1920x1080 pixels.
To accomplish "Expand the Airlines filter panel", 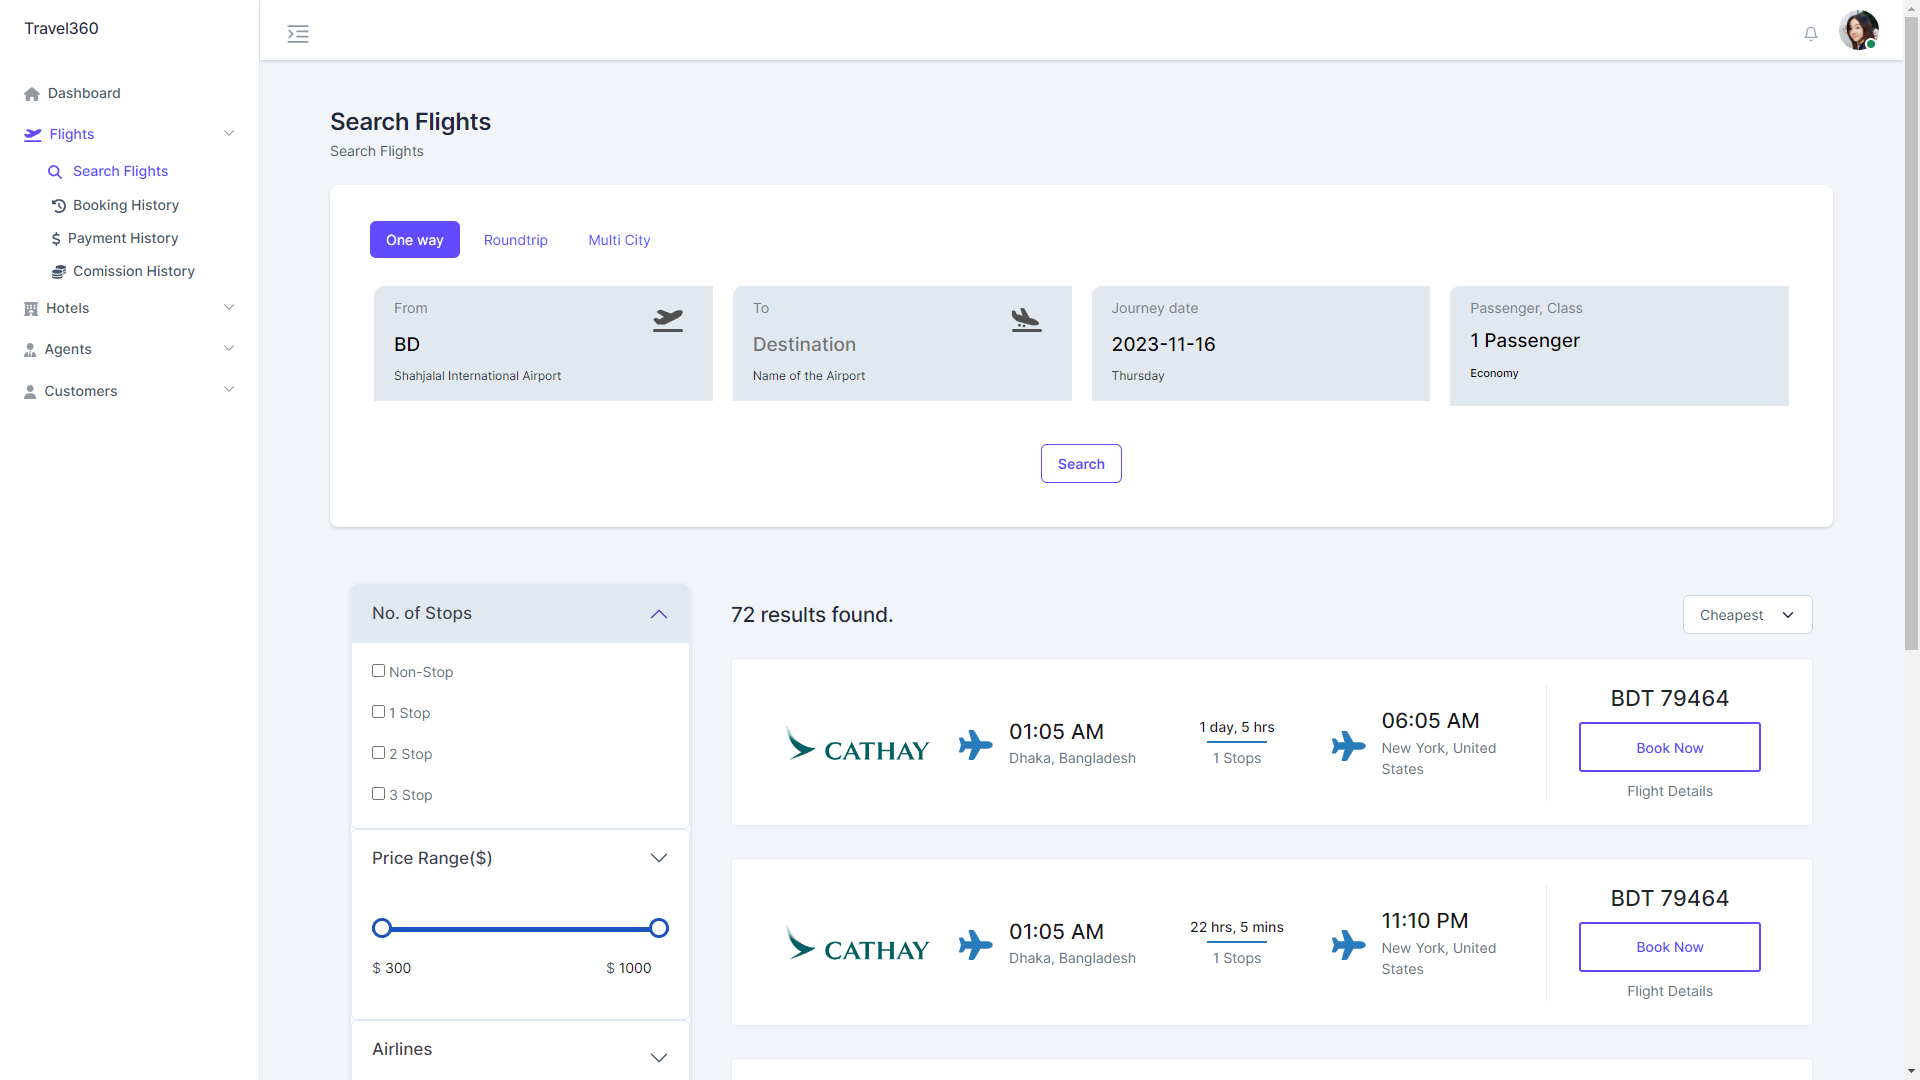I will pyautogui.click(x=659, y=1058).
